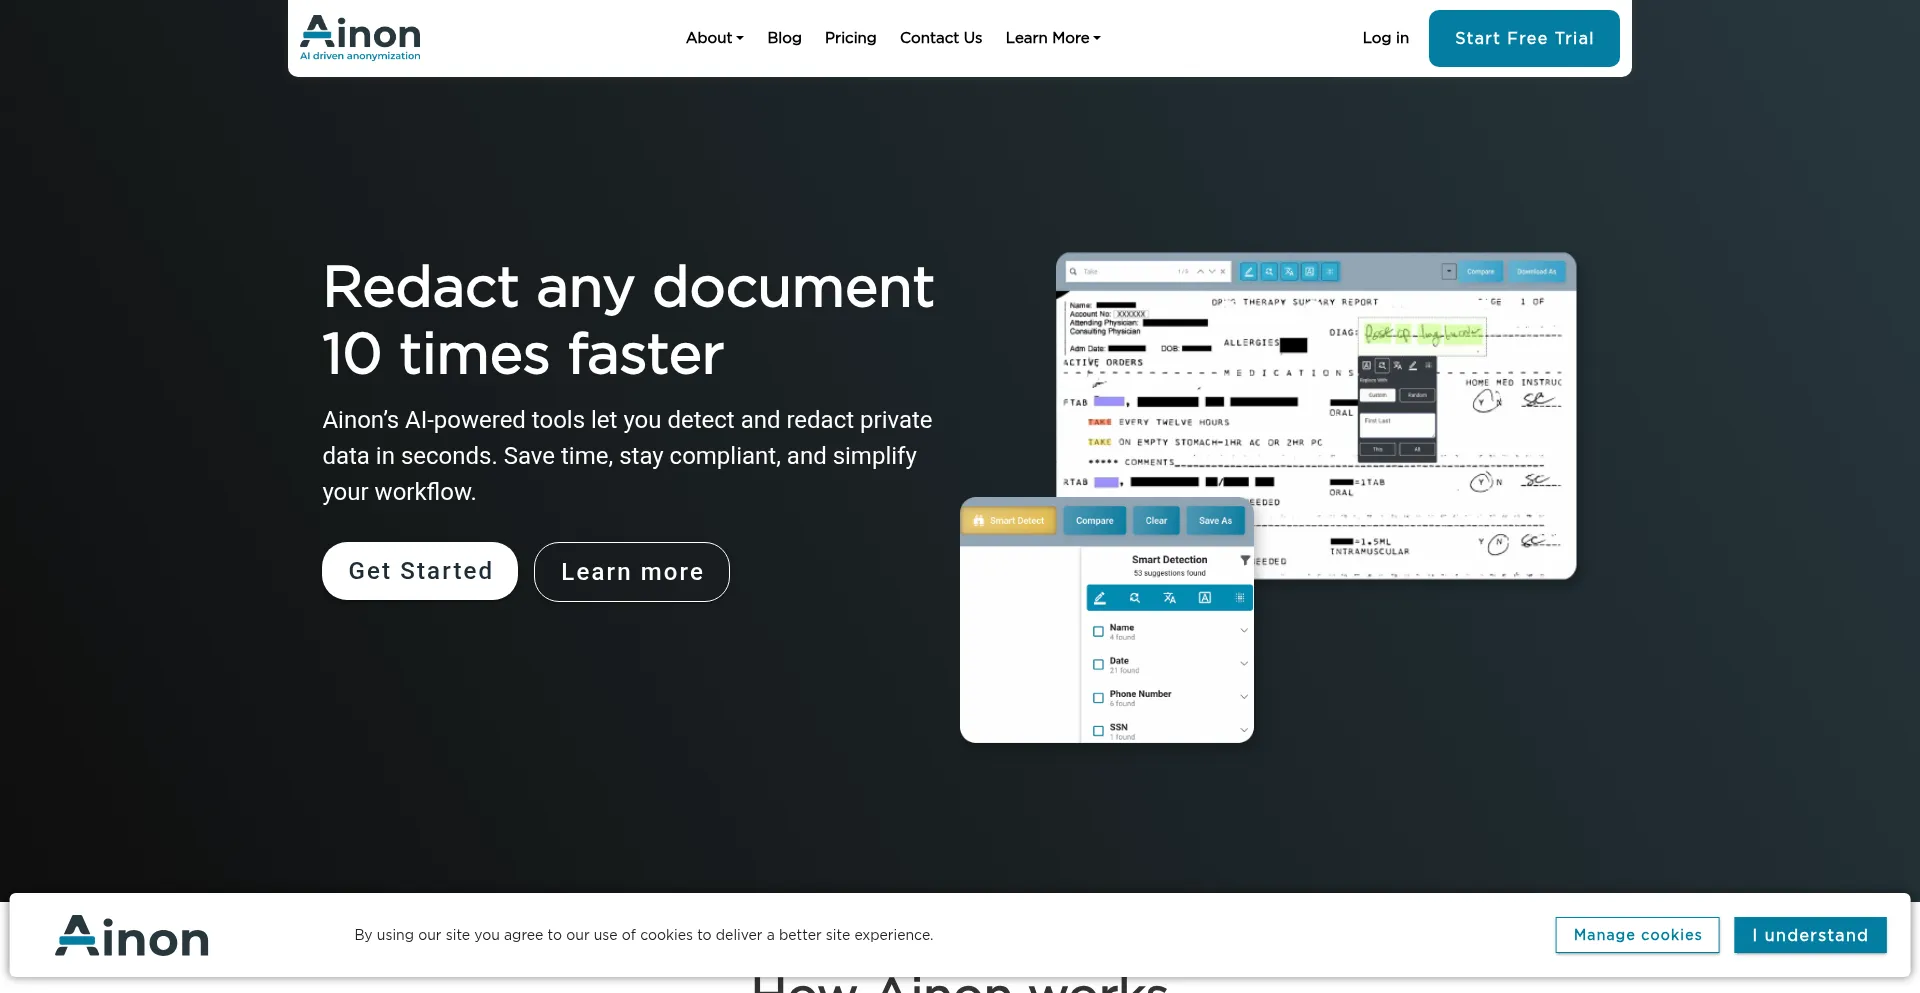Click Compare in the document top toolbar
Viewport: 1920px width, 993px height.
(1481, 271)
